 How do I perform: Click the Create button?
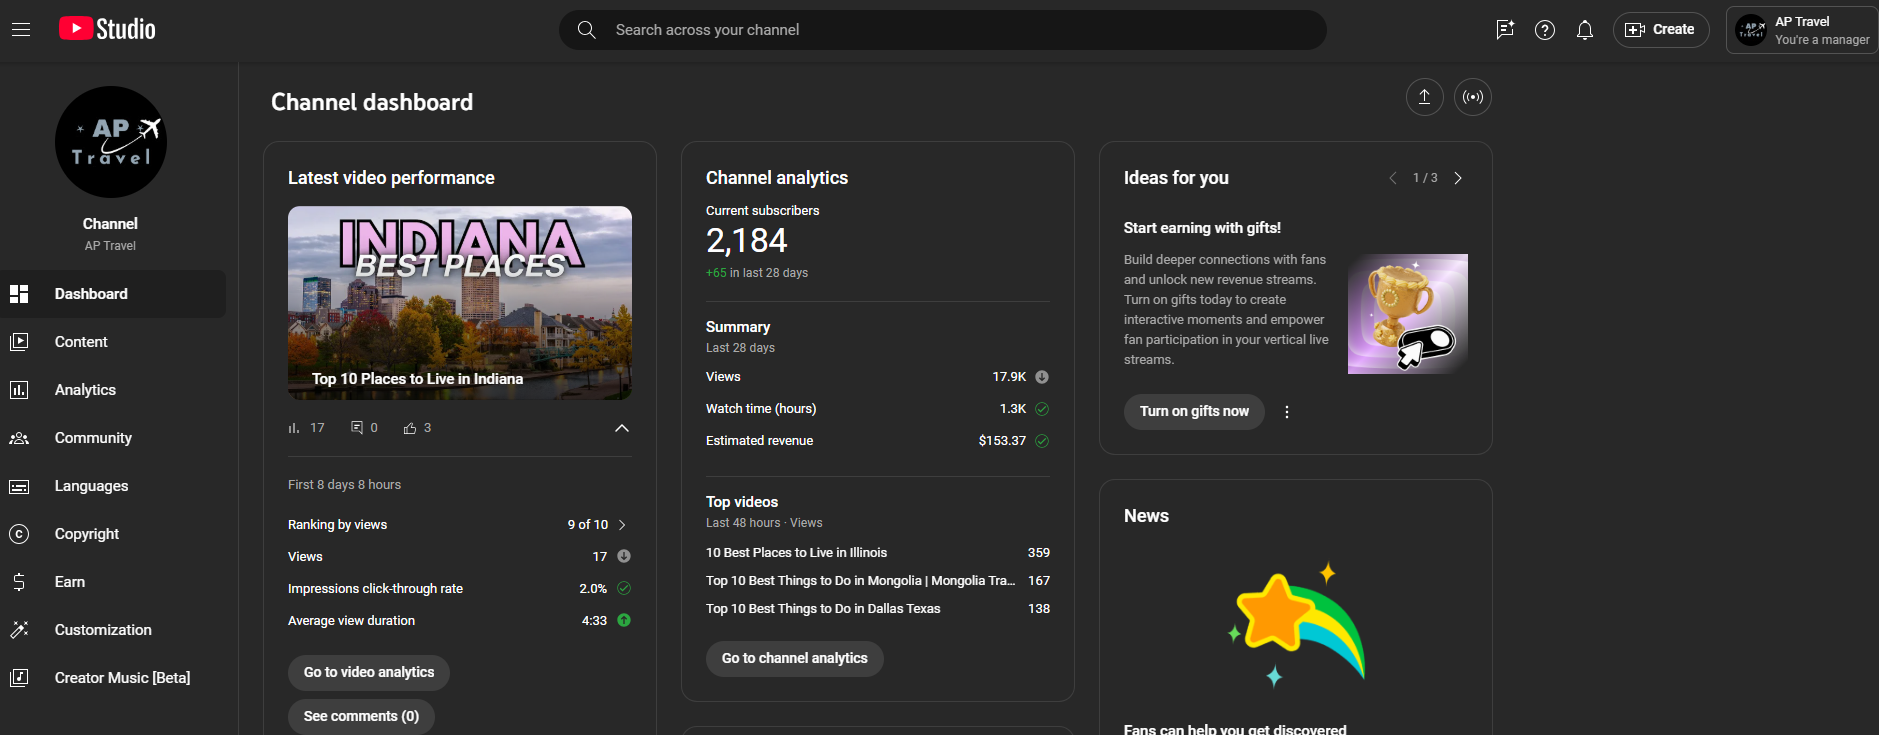pos(1661,30)
